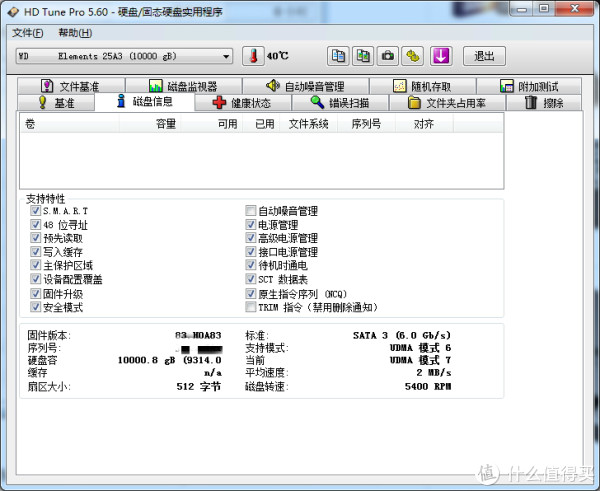Viewport: 600px width, 491px height.
Task: Click the HD Tune Pro title bar icon
Action: [13, 12]
